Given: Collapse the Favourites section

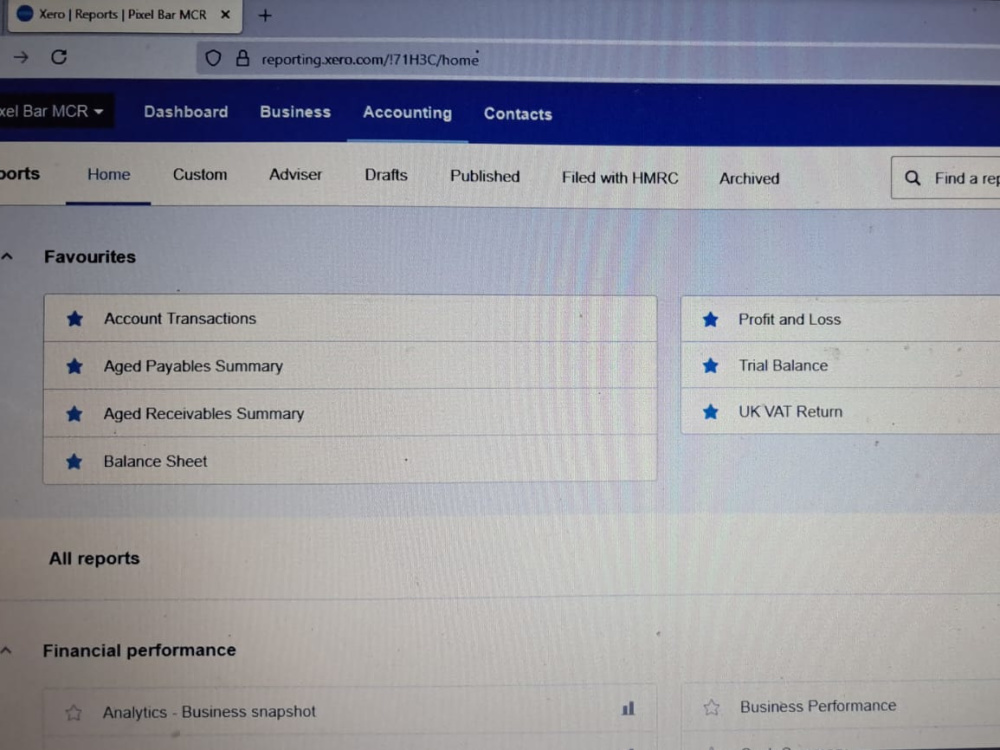Looking at the screenshot, I should pos(7,256).
